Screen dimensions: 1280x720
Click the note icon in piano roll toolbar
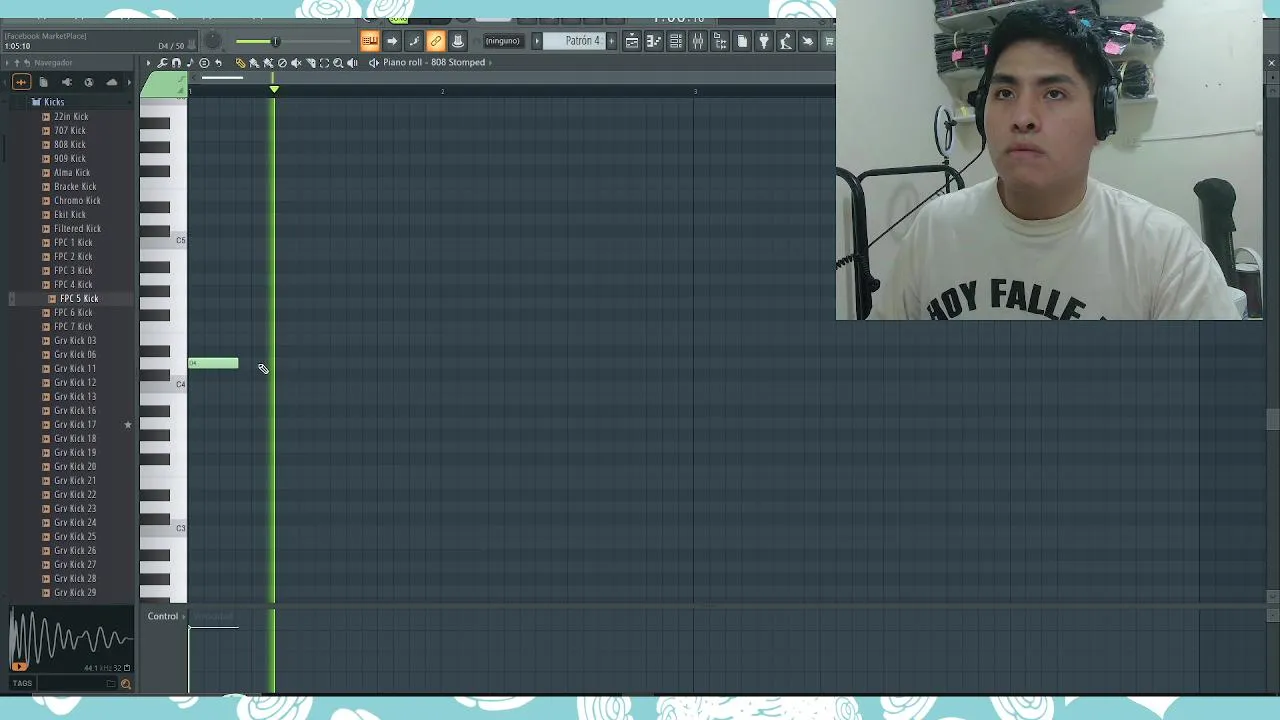(190, 62)
